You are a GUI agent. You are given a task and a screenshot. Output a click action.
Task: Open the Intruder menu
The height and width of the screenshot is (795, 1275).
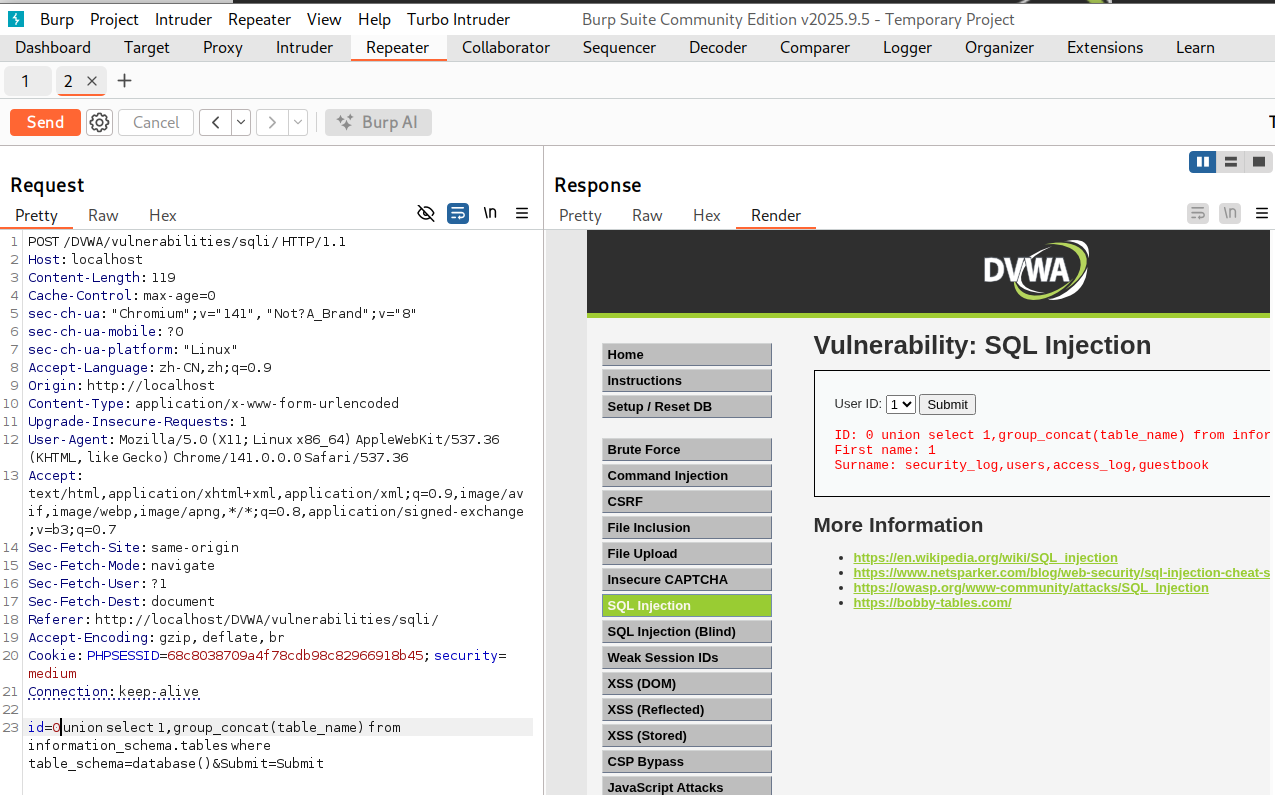pyautogui.click(x=183, y=19)
